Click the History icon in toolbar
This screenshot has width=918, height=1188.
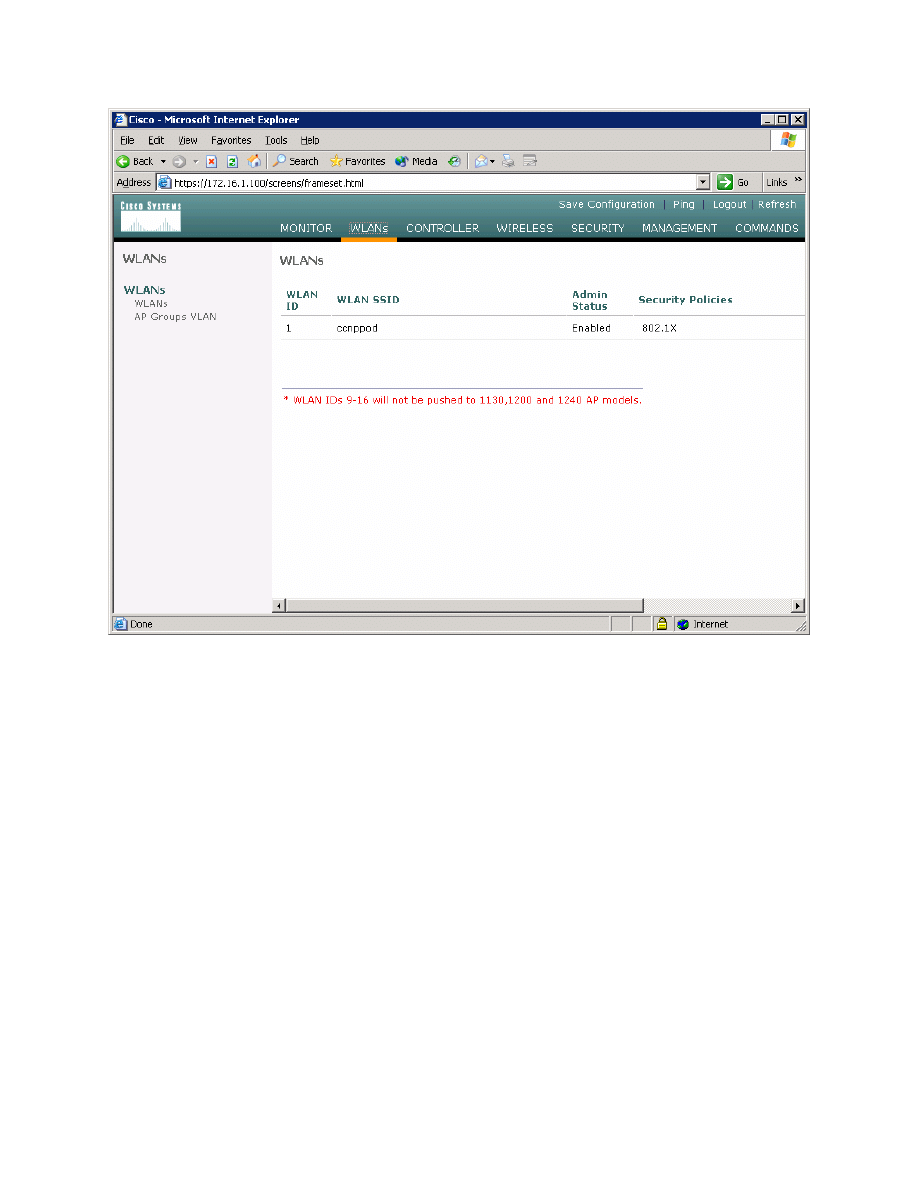454,161
